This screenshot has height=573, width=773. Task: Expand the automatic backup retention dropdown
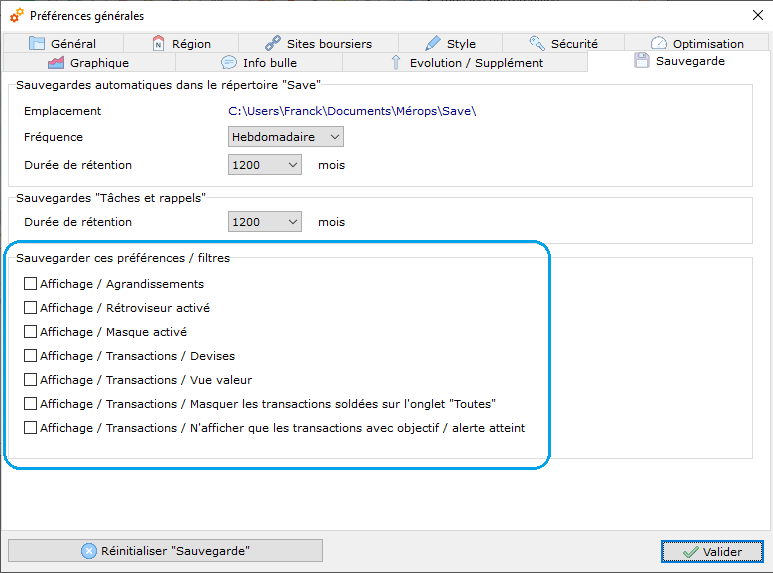point(265,165)
